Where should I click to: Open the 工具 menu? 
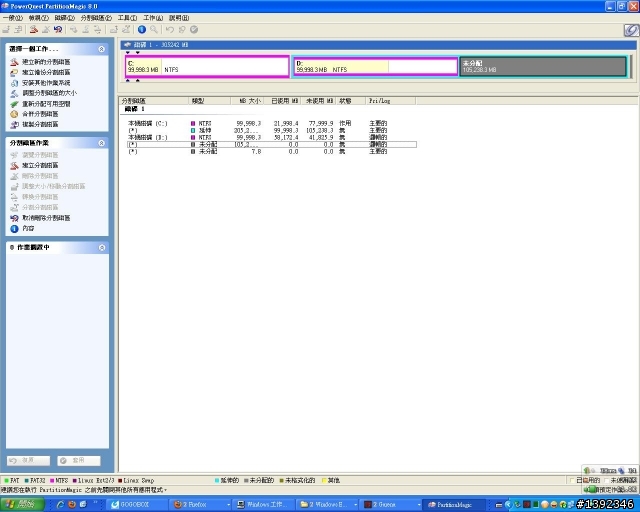tap(127, 18)
